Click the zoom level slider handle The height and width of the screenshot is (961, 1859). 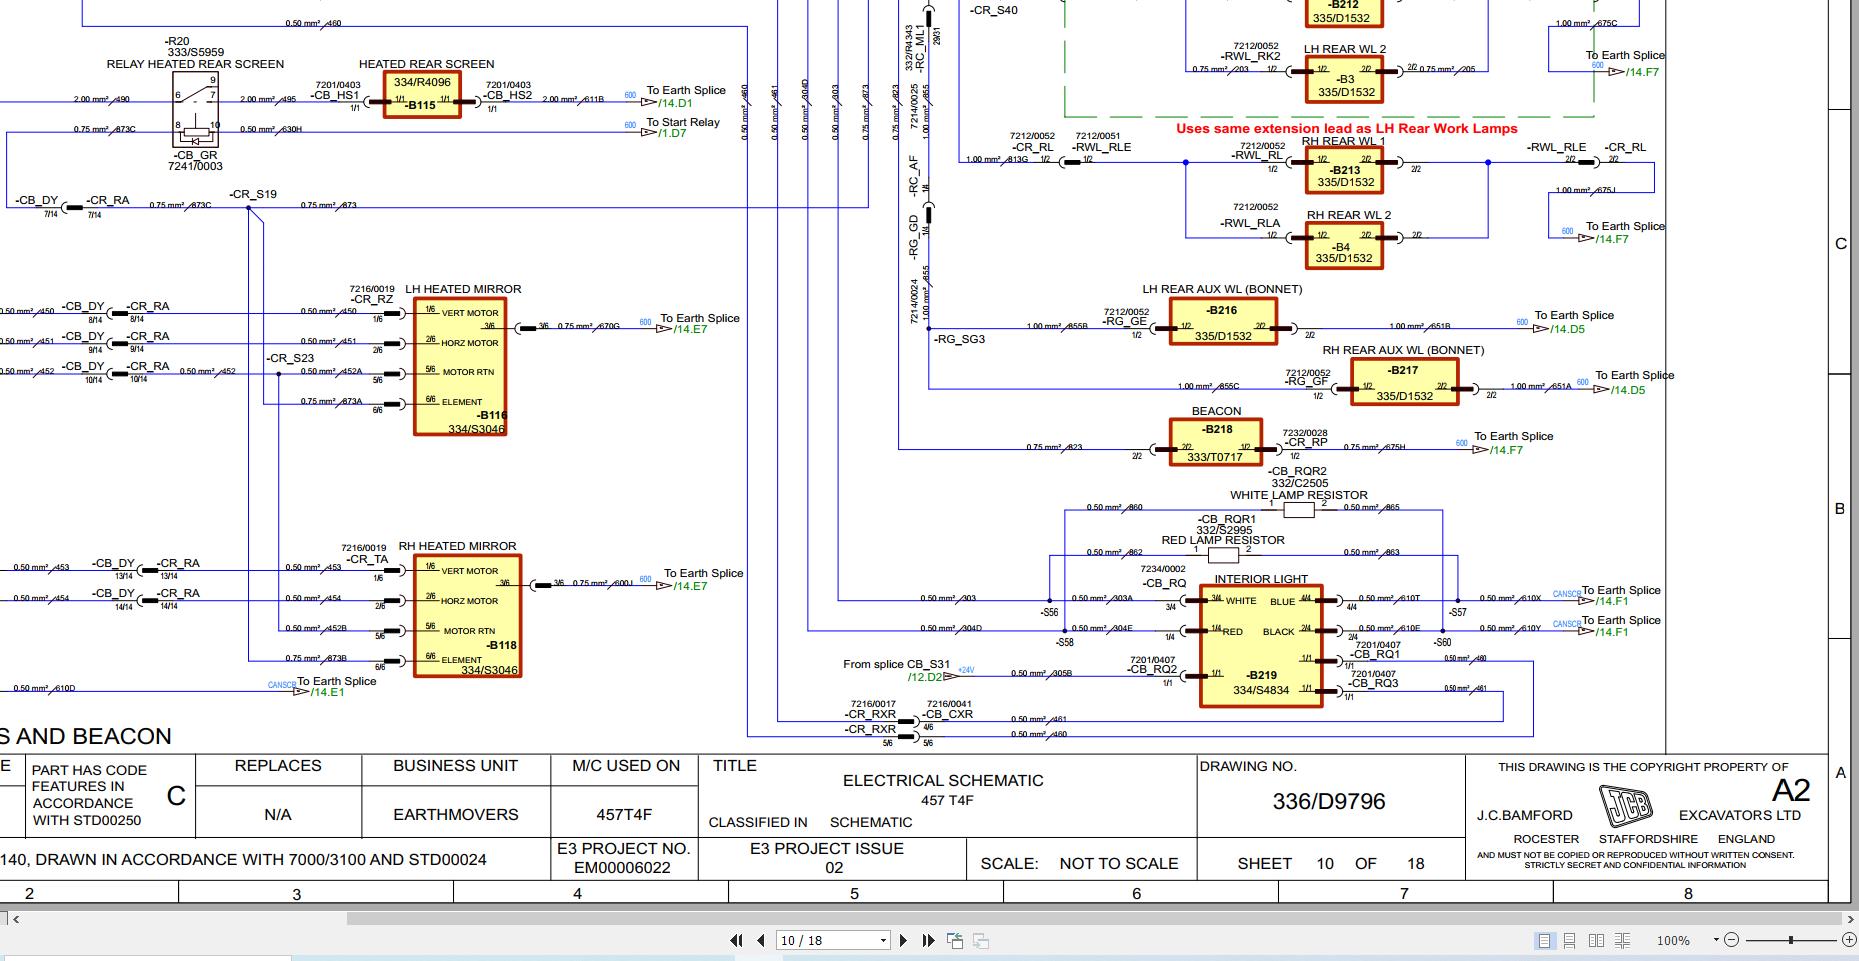pos(1791,940)
